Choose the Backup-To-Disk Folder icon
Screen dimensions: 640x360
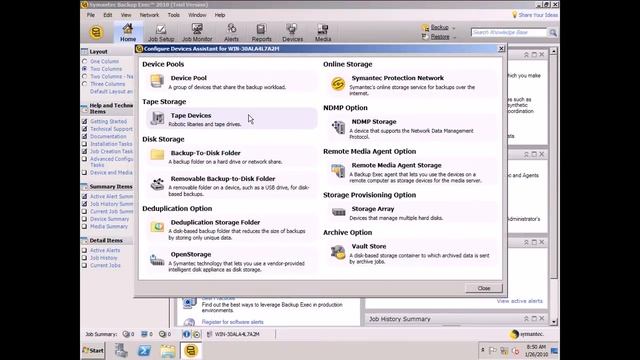click(x=157, y=155)
